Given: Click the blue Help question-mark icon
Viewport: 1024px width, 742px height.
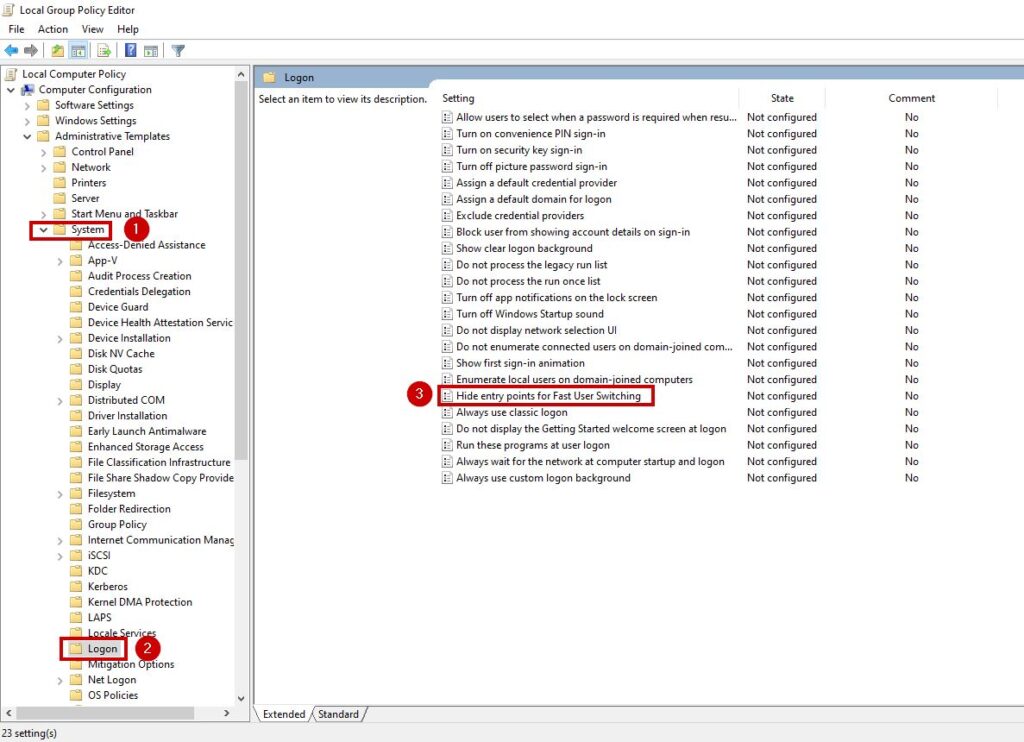Looking at the screenshot, I should (131, 50).
